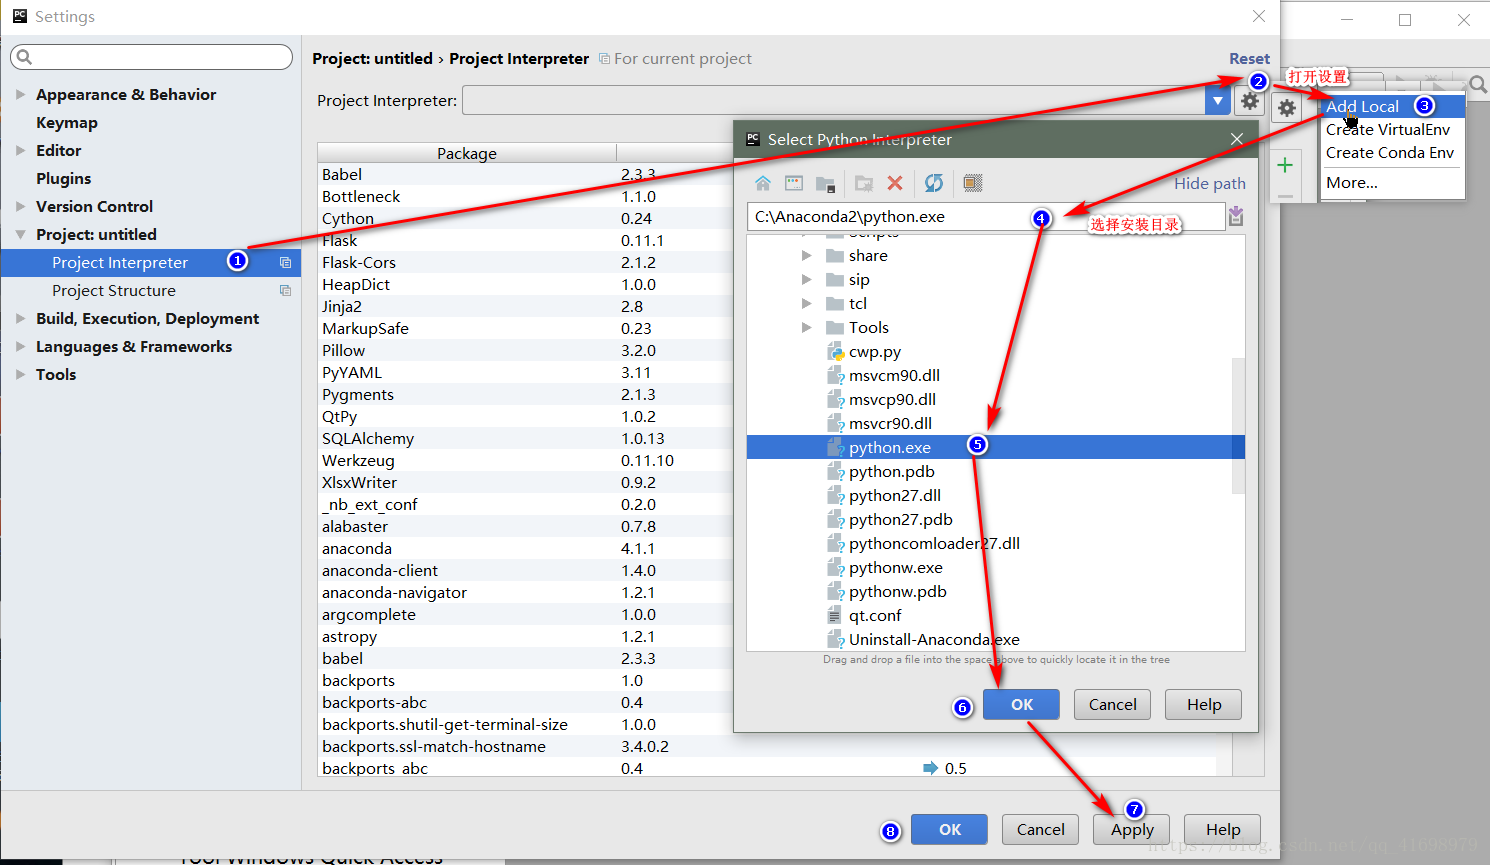Click green plus to install package
This screenshot has width=1490, height=865.
(x=1286, y=165)
